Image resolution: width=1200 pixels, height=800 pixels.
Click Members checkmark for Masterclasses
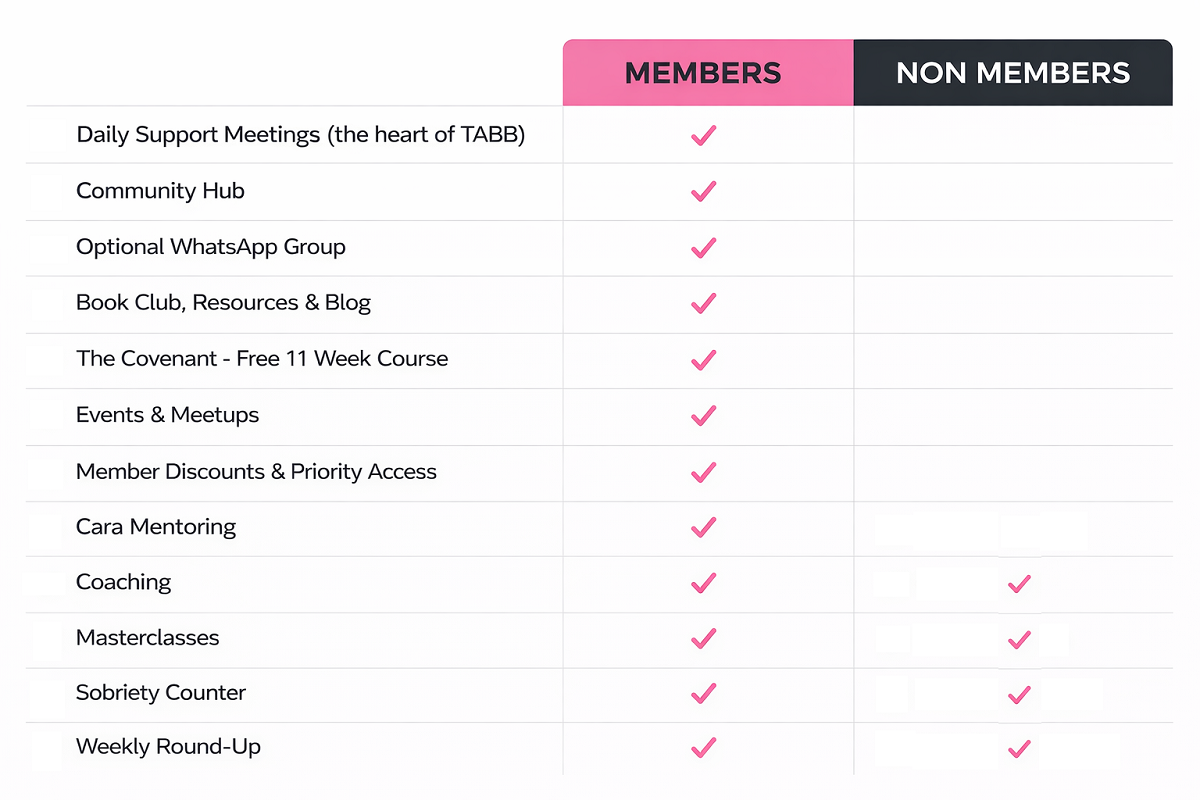704,638
